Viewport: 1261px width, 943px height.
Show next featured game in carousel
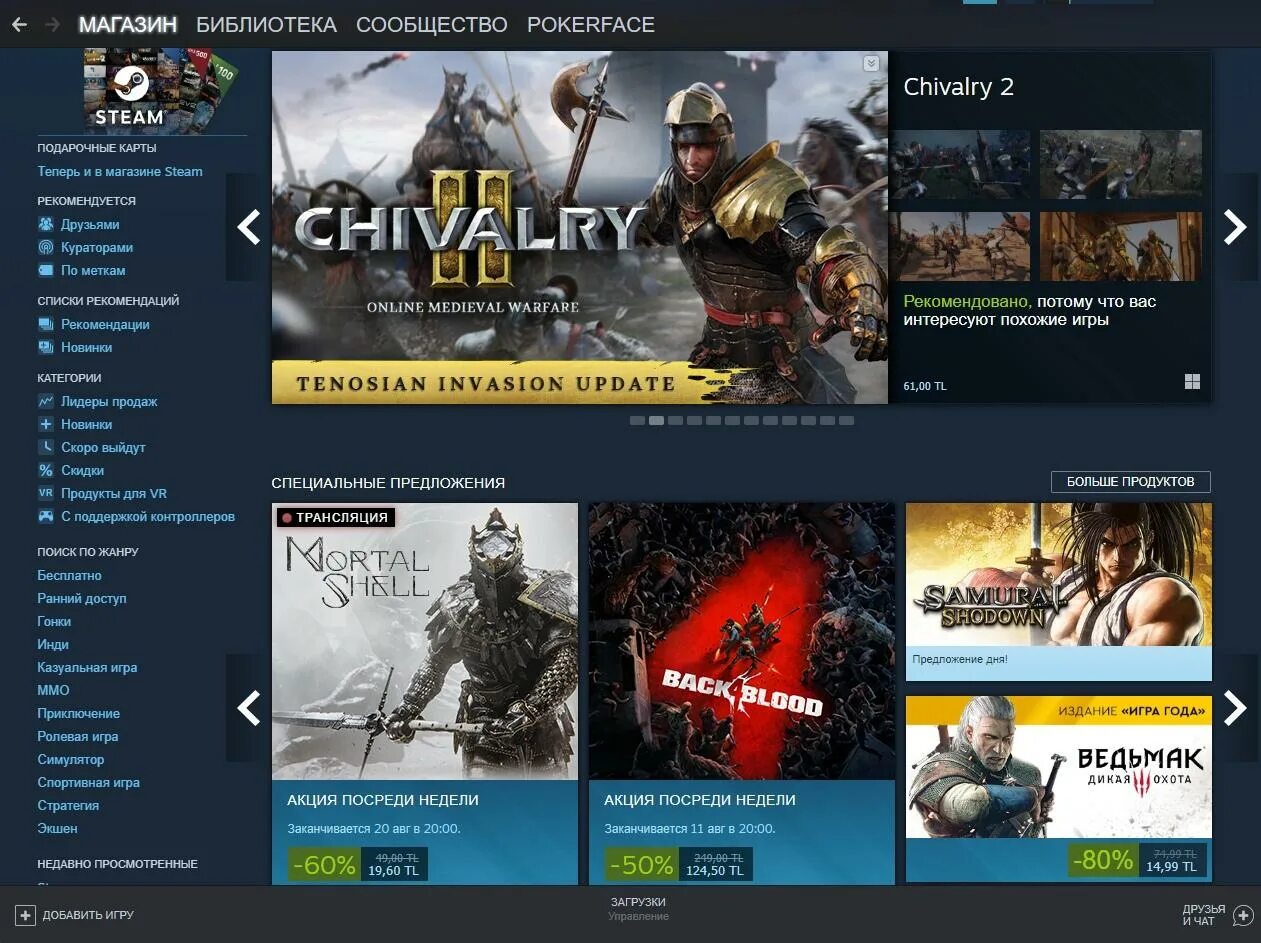(1236, 228)
